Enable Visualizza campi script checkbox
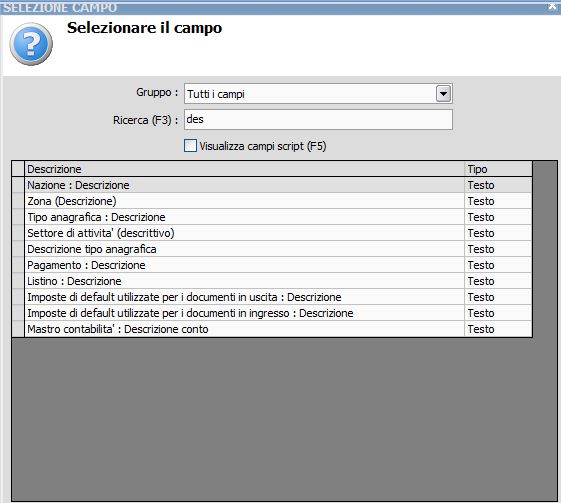Image resolution: width=561 pixels, height=503 pixels. point(190,146)
